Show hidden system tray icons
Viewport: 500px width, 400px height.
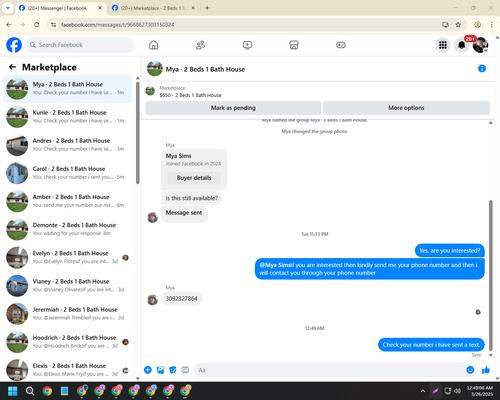click(x=423, y=391)
